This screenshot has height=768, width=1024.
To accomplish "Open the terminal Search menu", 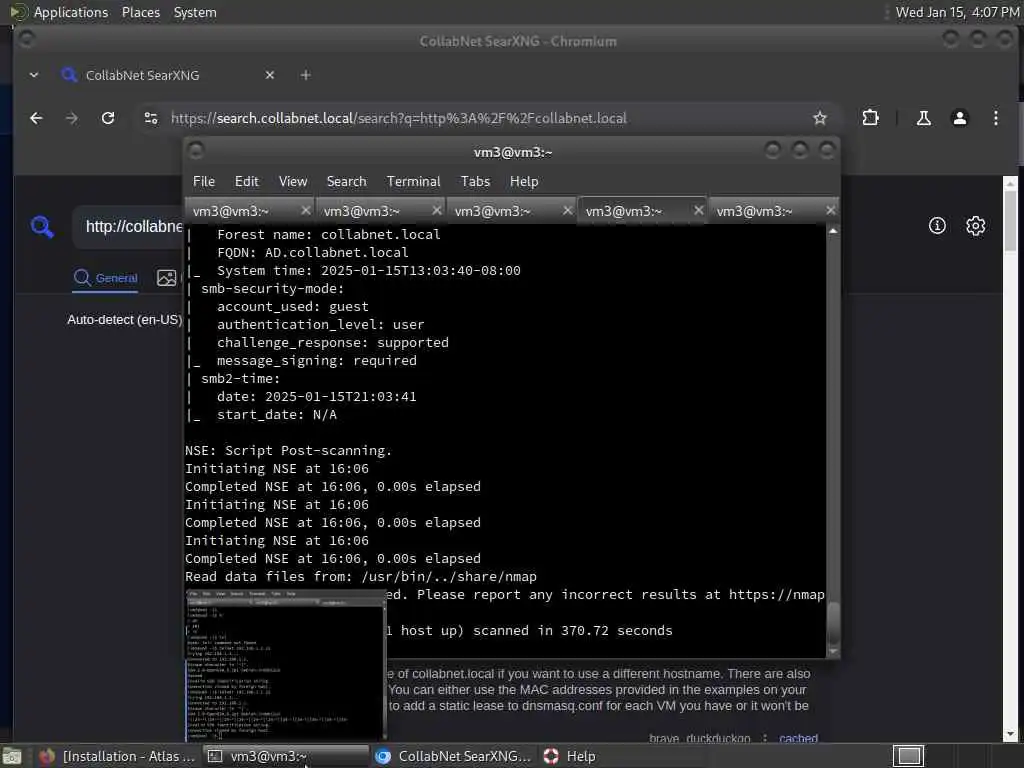I will pyautogui.click(x=346, y=182).
